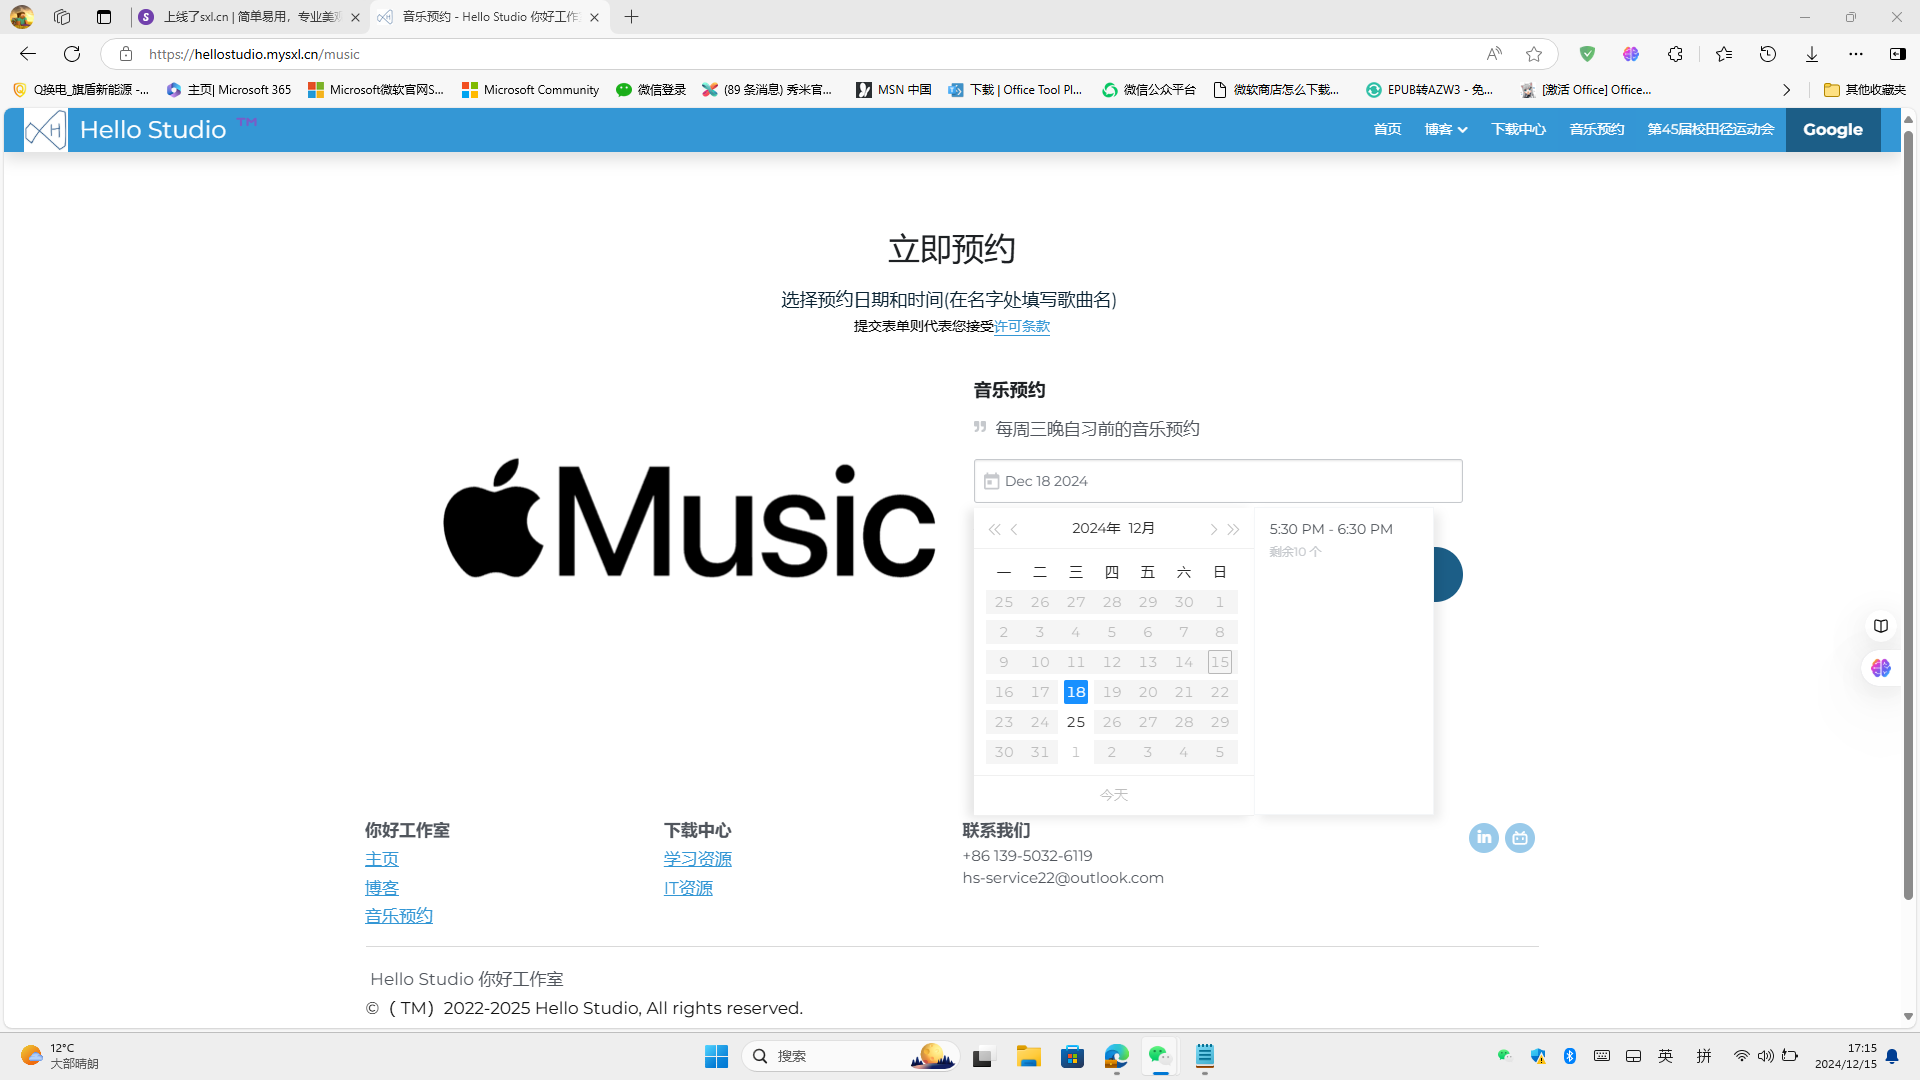Screen dimensions: 1920x1080
Task: Open the notification bell in system tray
Action: coord(1892,1056)
